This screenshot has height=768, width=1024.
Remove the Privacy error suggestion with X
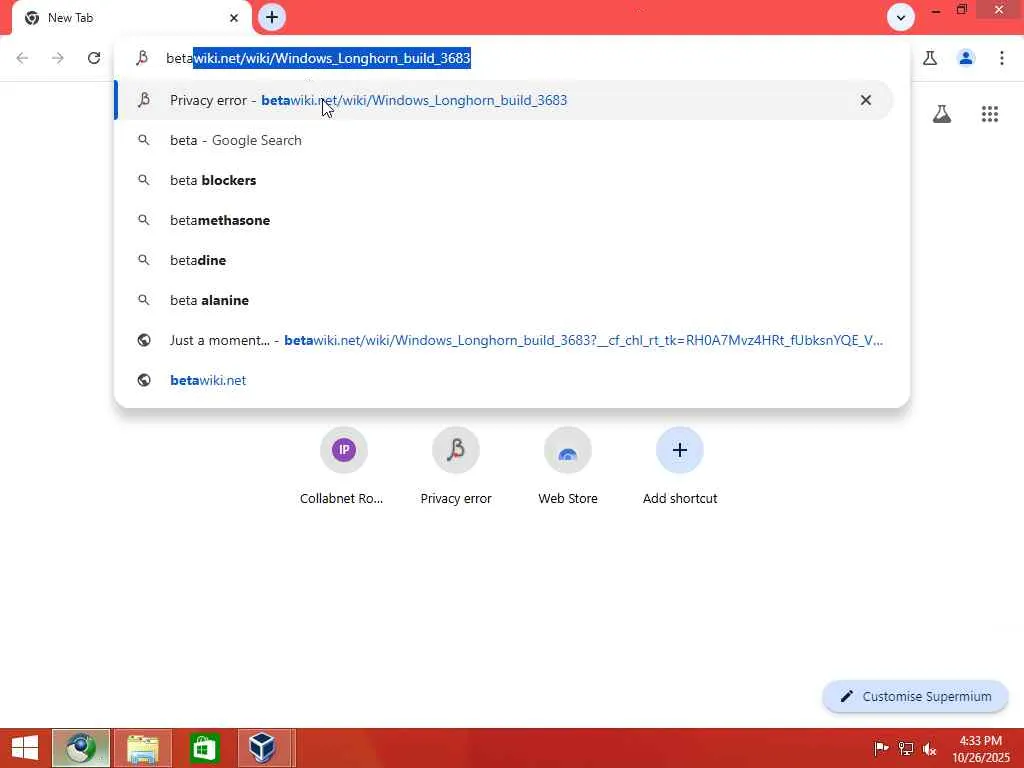(x=865, y=100)
